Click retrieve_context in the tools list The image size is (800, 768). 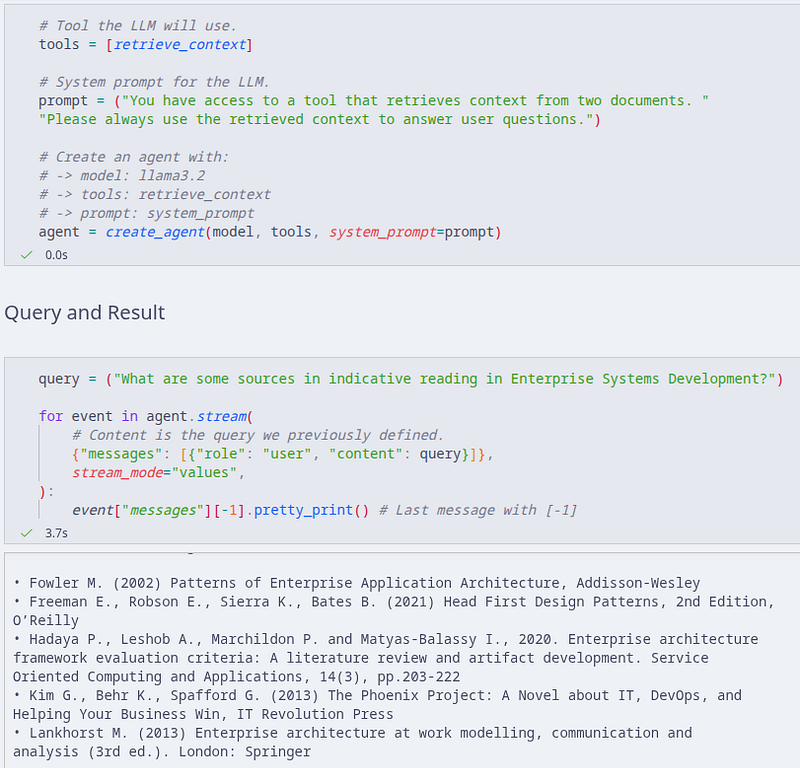(180, 45)
